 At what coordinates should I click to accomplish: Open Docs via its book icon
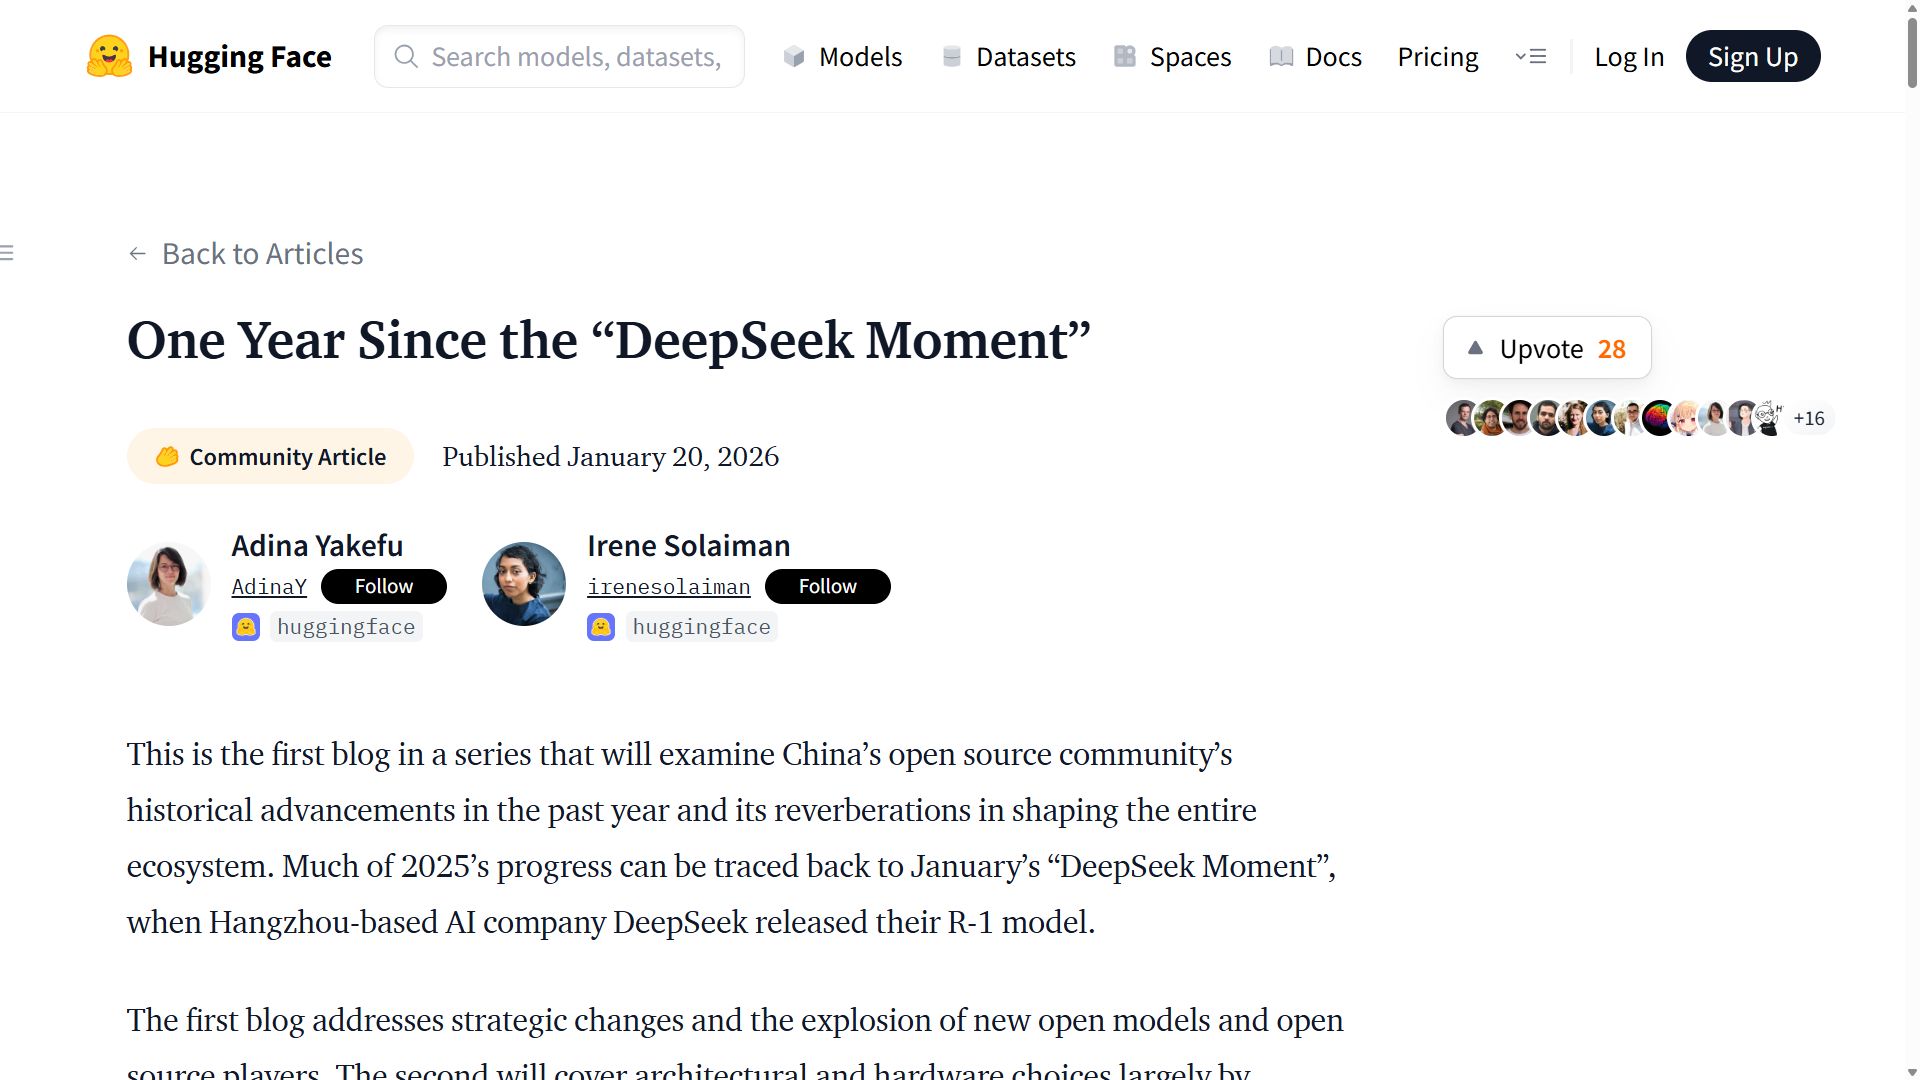(1281, 57)
